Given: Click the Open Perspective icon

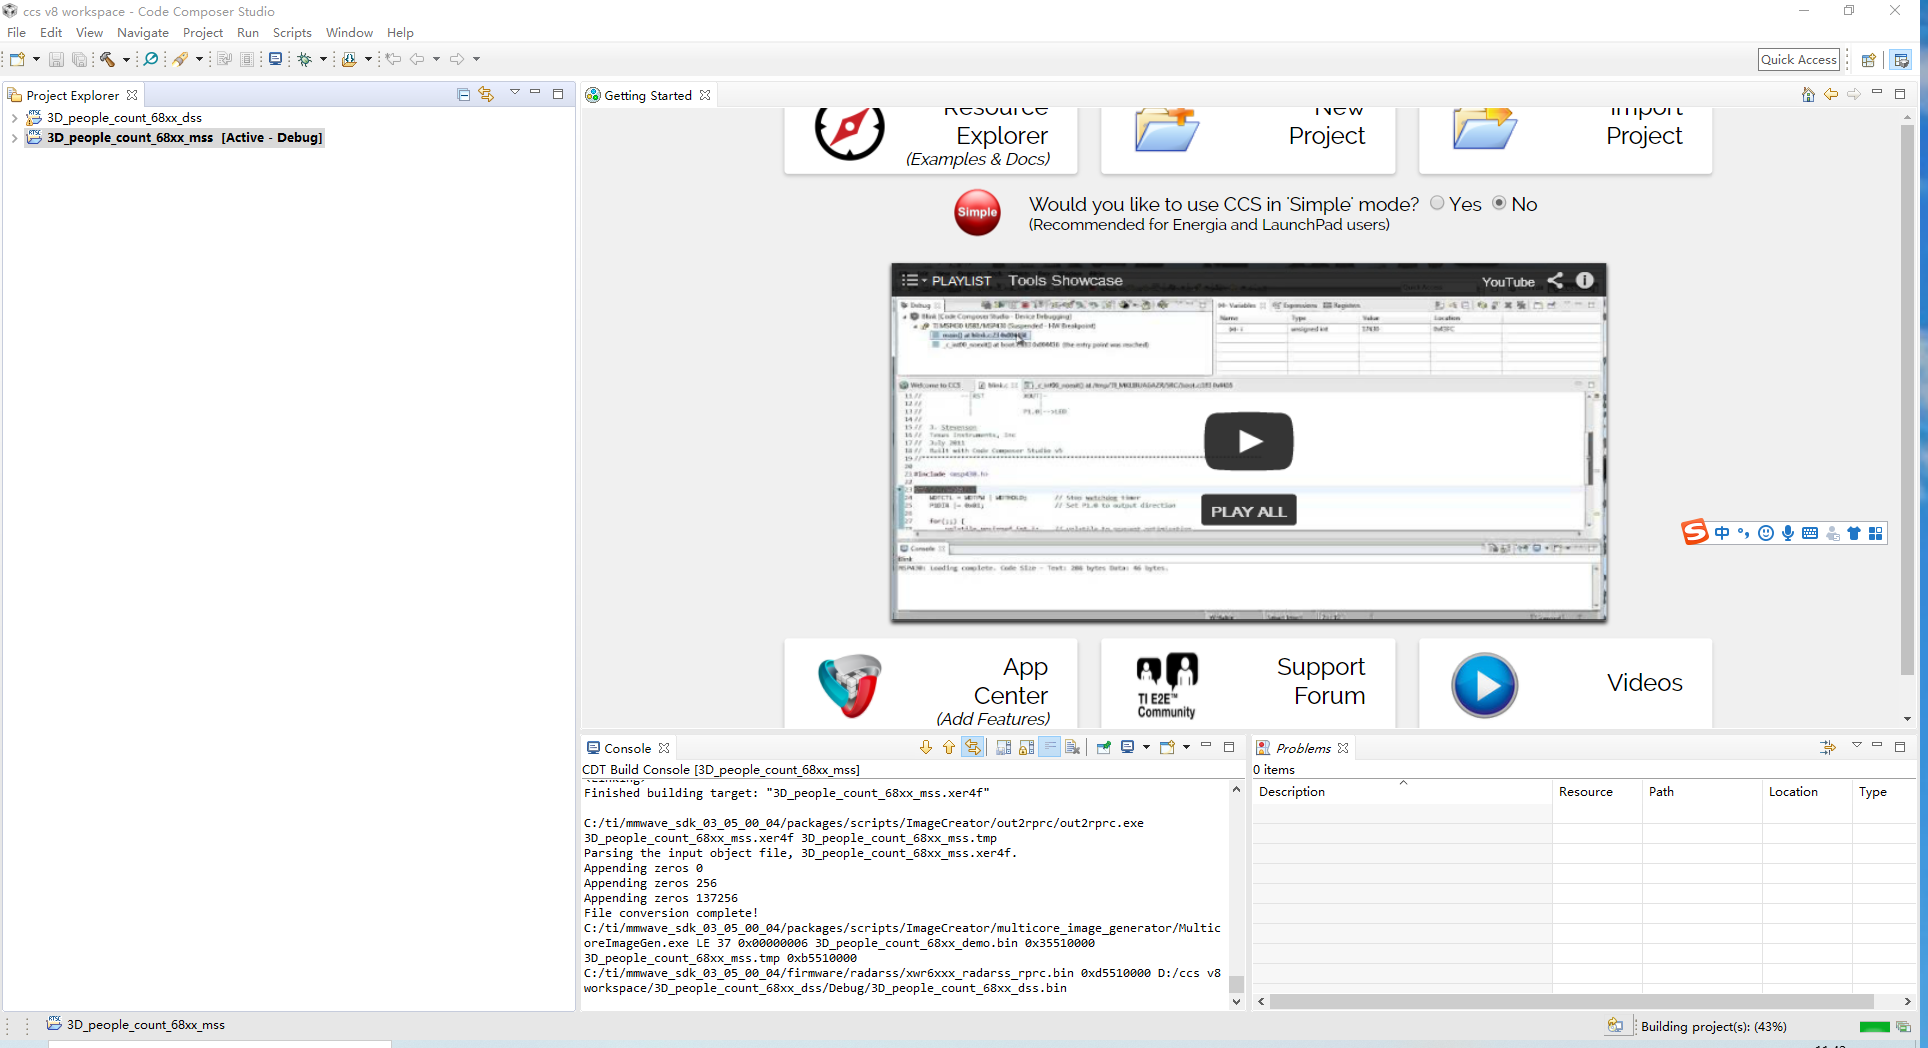Looking at the screenshot, I should point(1868,60).
